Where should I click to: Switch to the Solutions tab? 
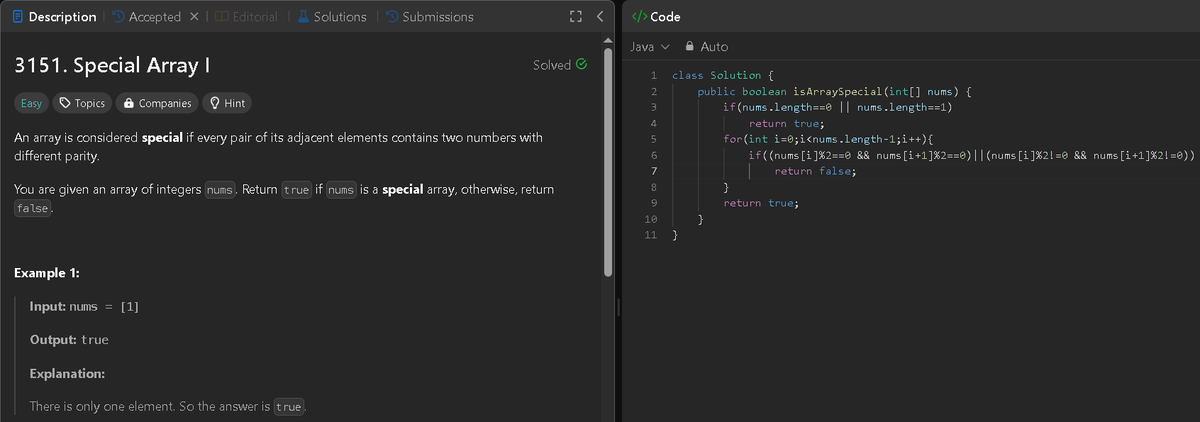pos(330,17)
